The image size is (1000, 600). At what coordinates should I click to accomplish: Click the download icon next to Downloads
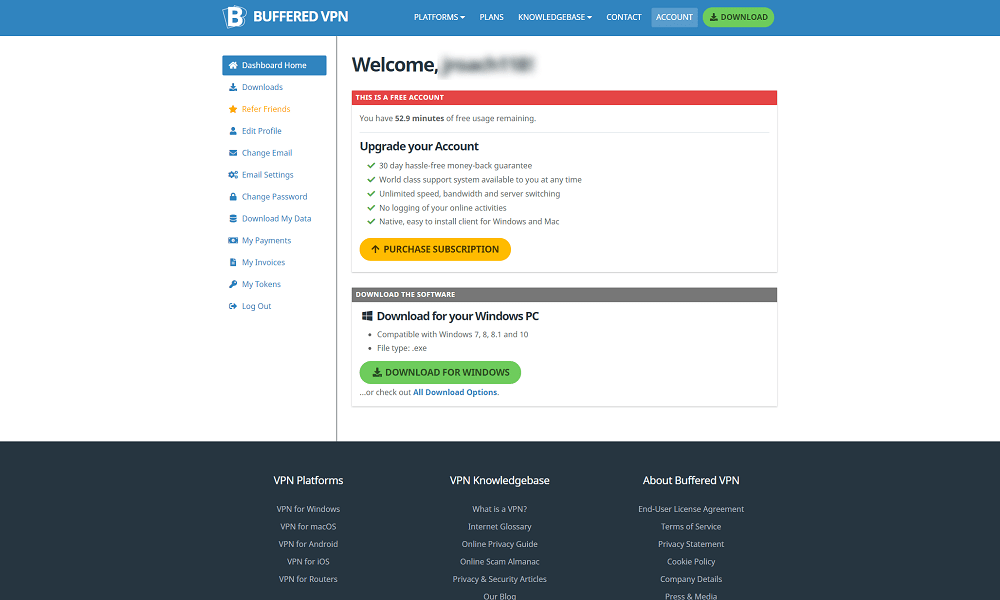click(x=233, y=87)
